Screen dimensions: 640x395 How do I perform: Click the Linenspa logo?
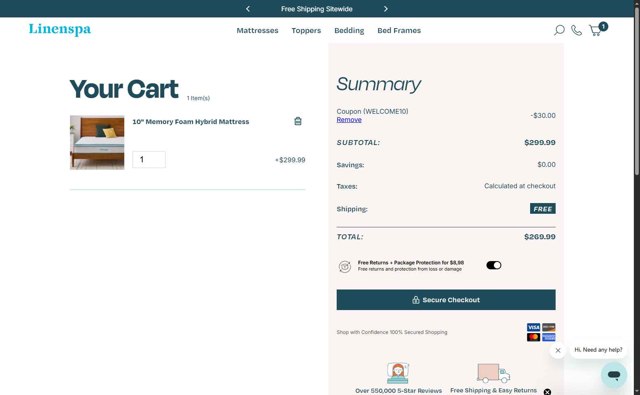click(60, 29)
